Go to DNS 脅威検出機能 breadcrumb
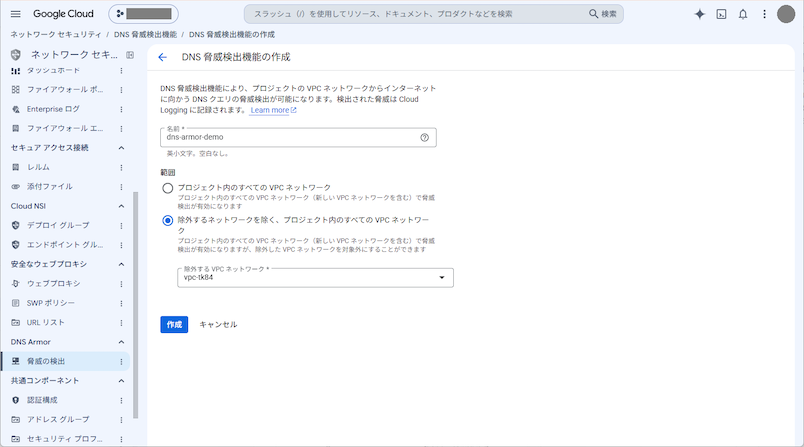804x447 pixels. click(145, 34)
